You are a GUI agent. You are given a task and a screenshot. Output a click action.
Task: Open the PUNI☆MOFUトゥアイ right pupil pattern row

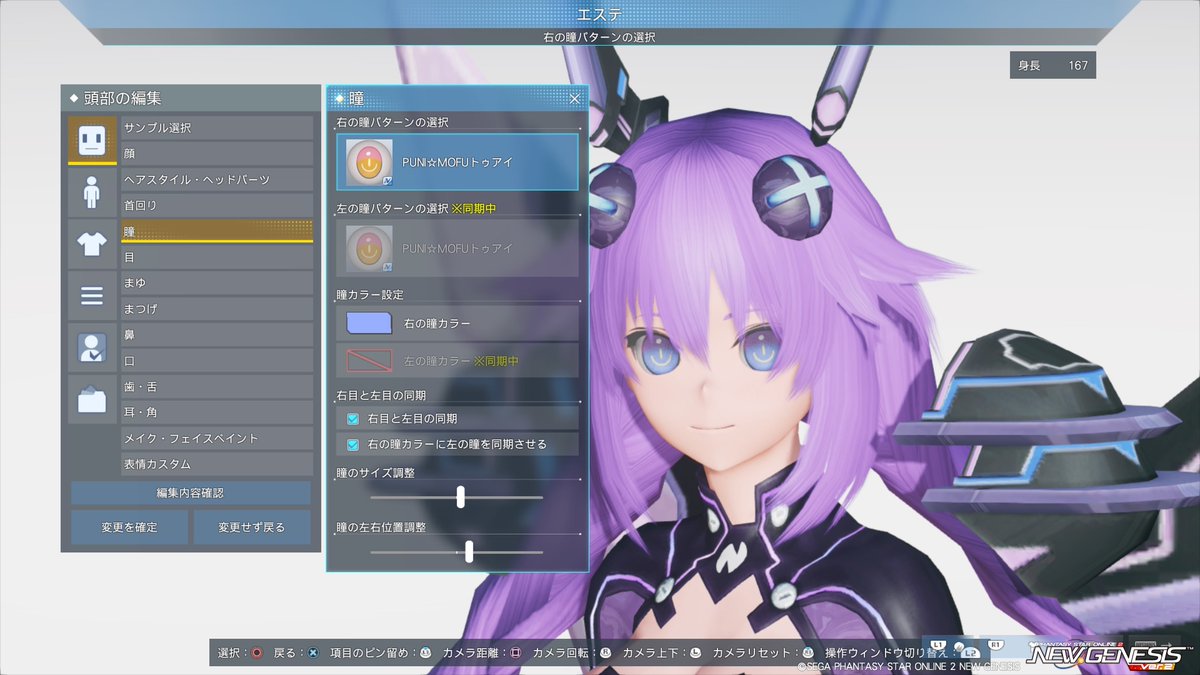[x=457, y=162]
